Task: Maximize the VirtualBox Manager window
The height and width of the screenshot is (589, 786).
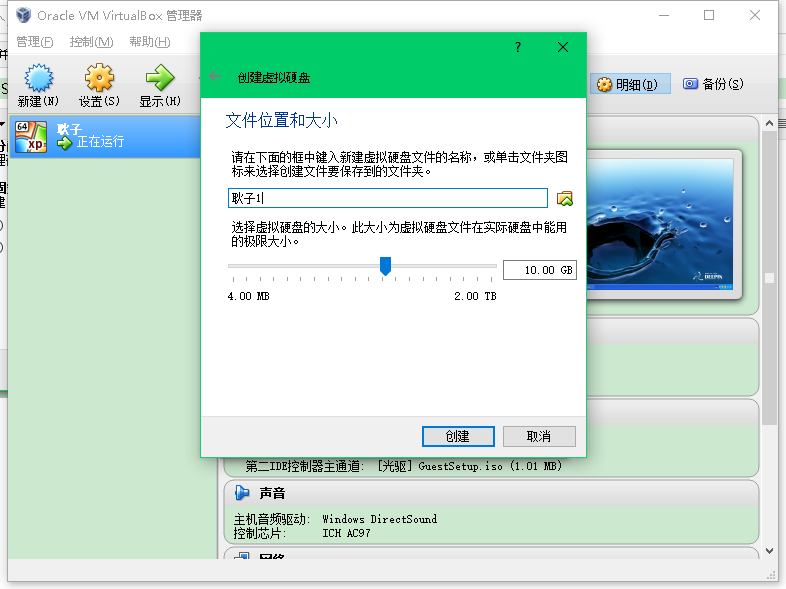Action: (x=709, y=15)
